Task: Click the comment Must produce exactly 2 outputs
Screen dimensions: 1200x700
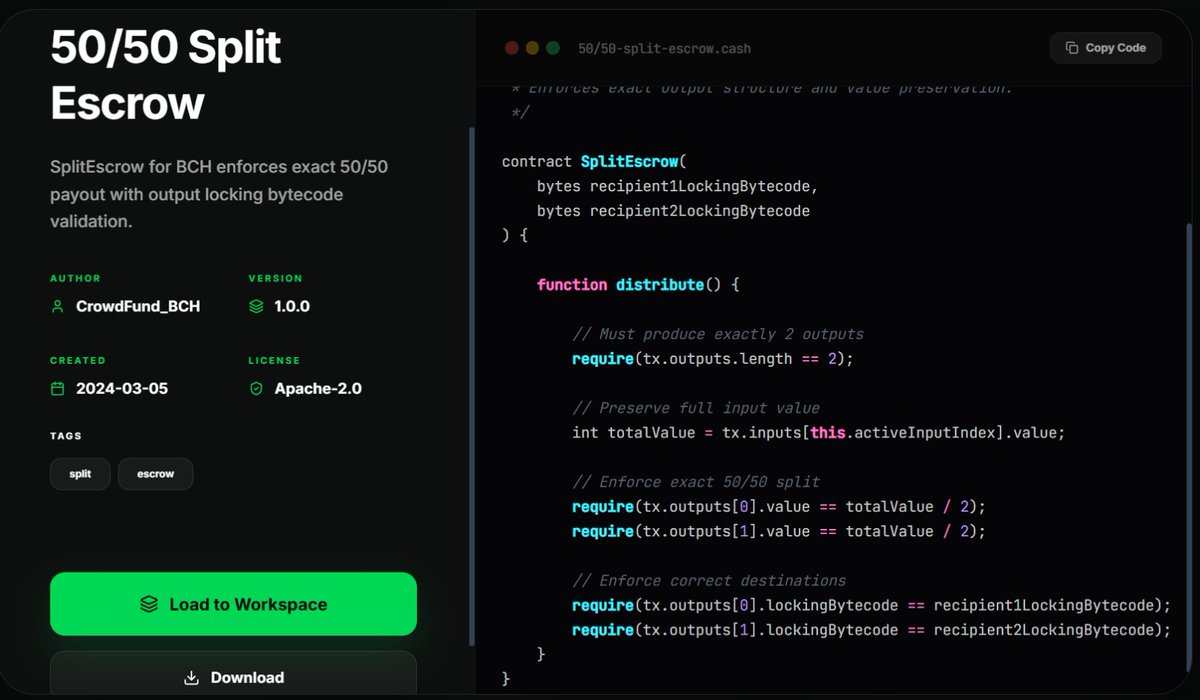Action: coord(718,334)
